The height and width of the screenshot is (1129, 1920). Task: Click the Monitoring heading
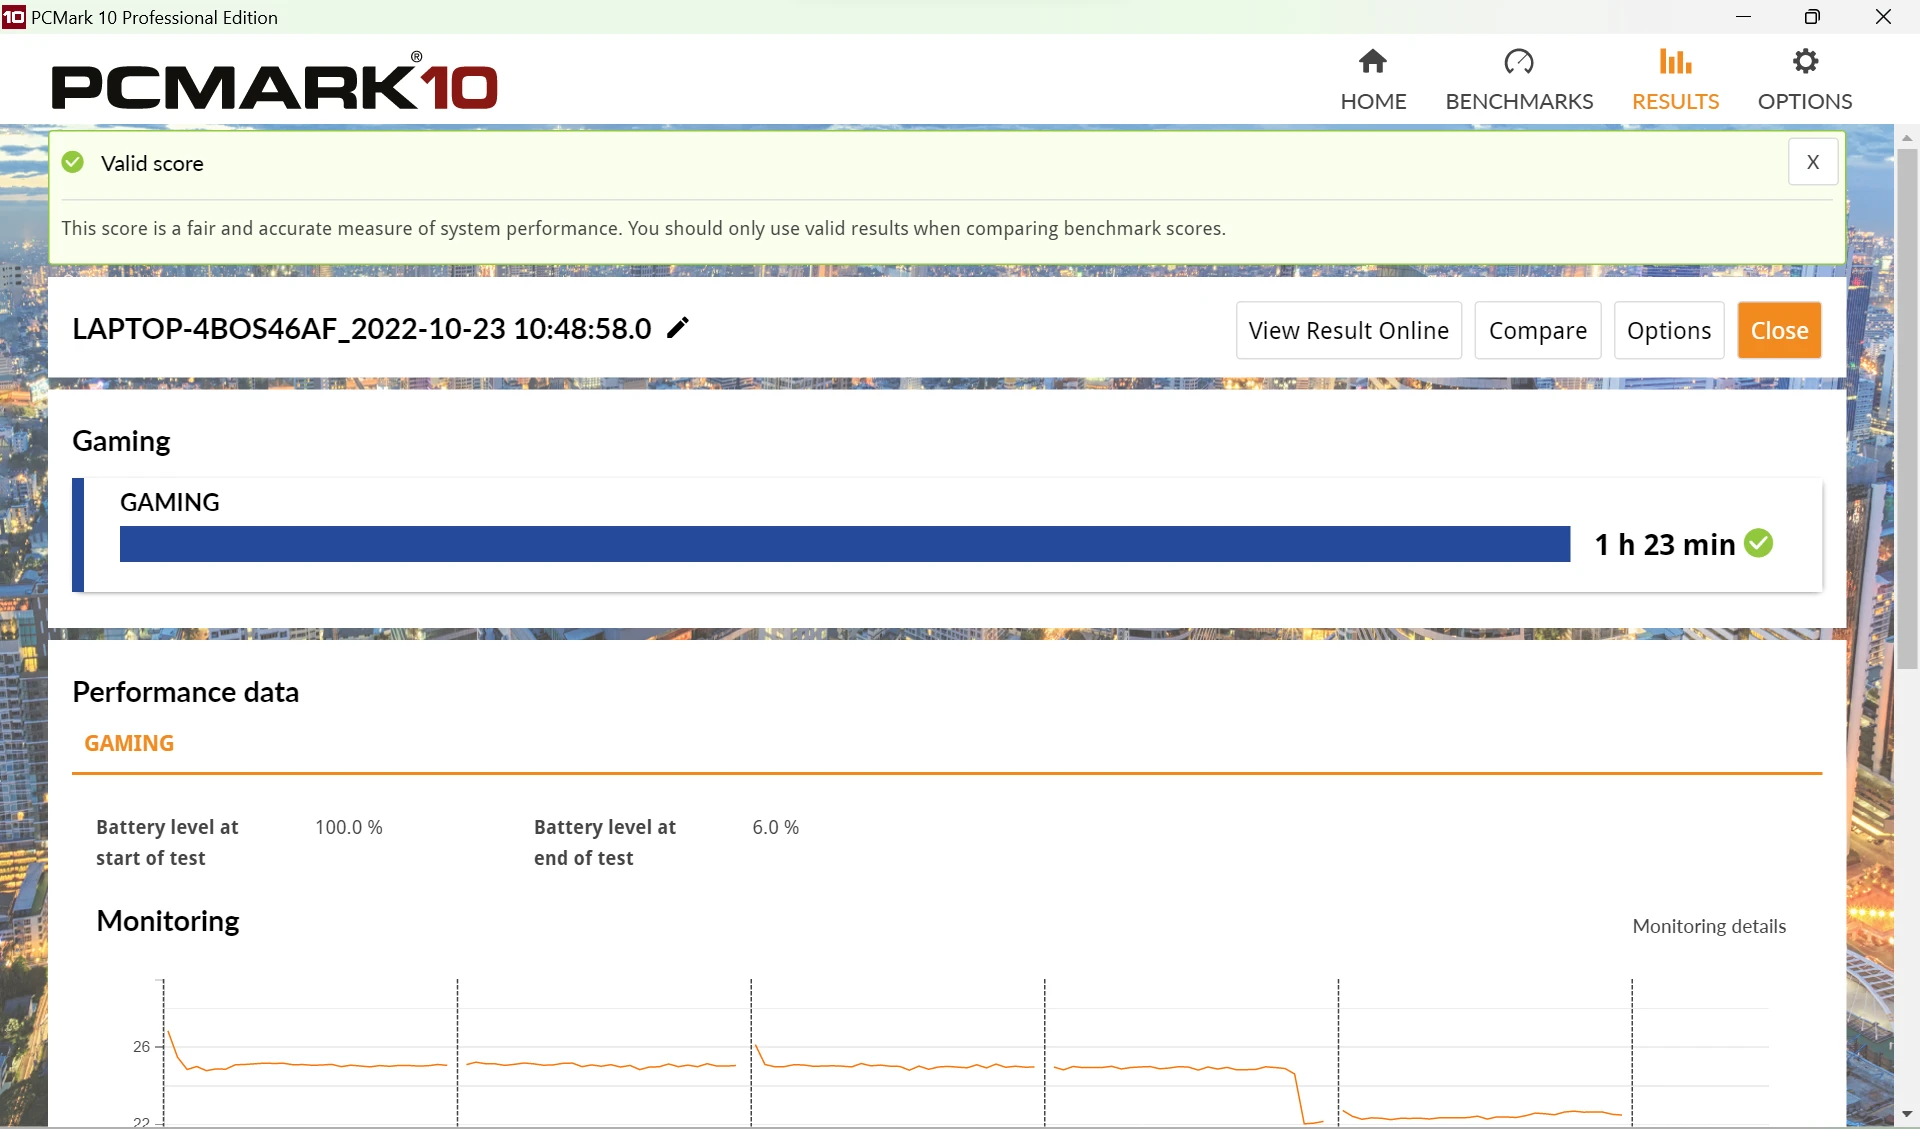coord(168,921)
